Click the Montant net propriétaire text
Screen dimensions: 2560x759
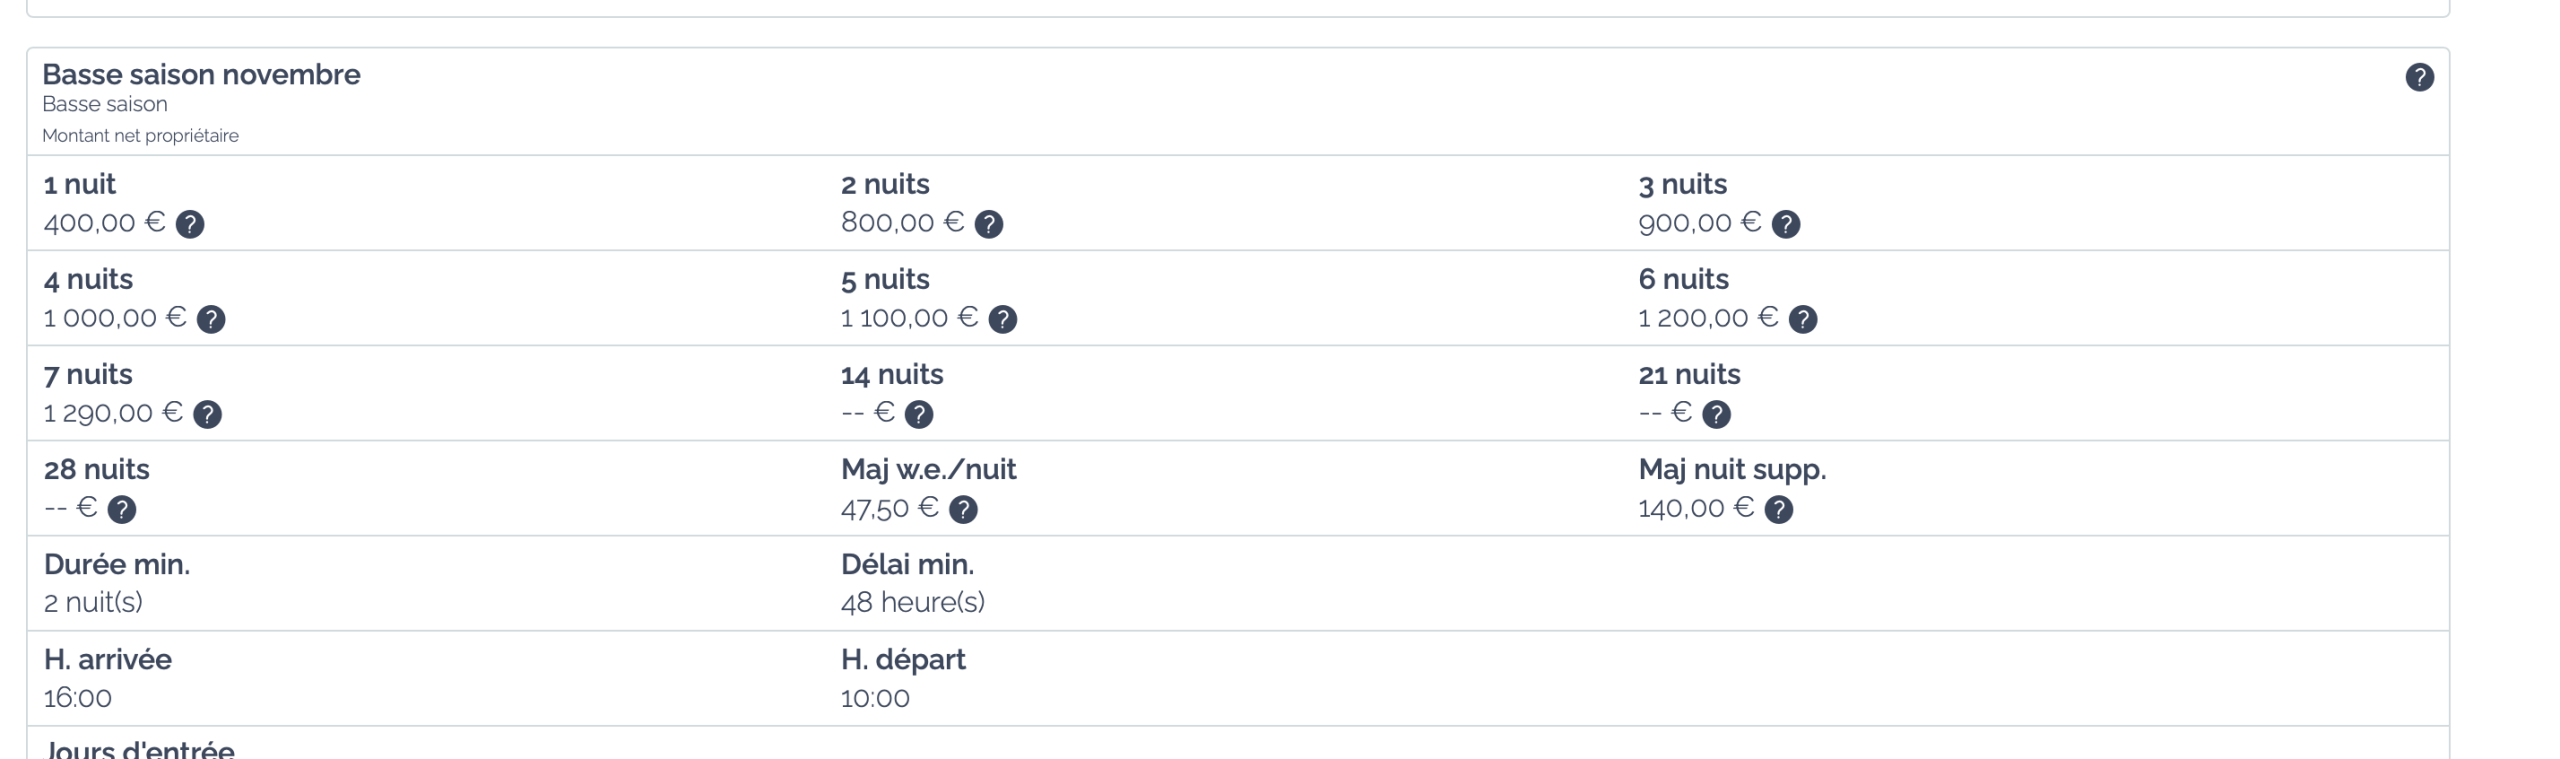coord(140,135)
